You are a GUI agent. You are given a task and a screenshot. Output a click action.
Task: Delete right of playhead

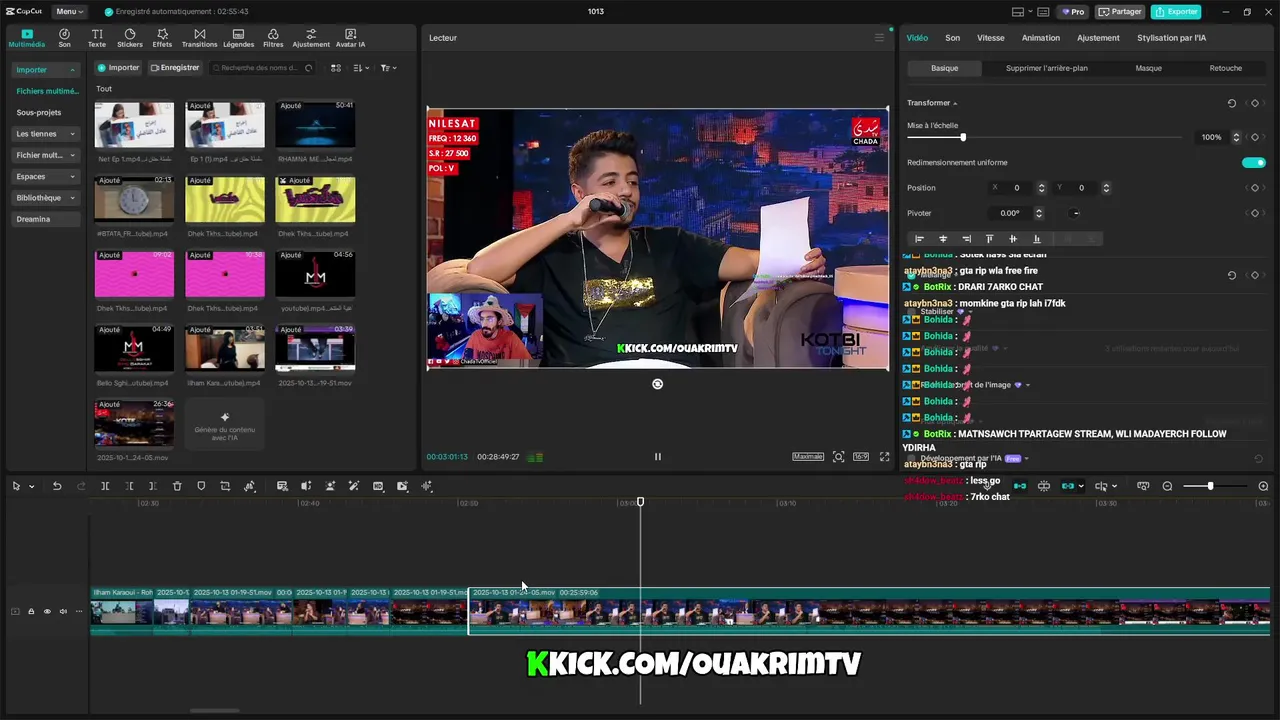click(x=152, y=486)
